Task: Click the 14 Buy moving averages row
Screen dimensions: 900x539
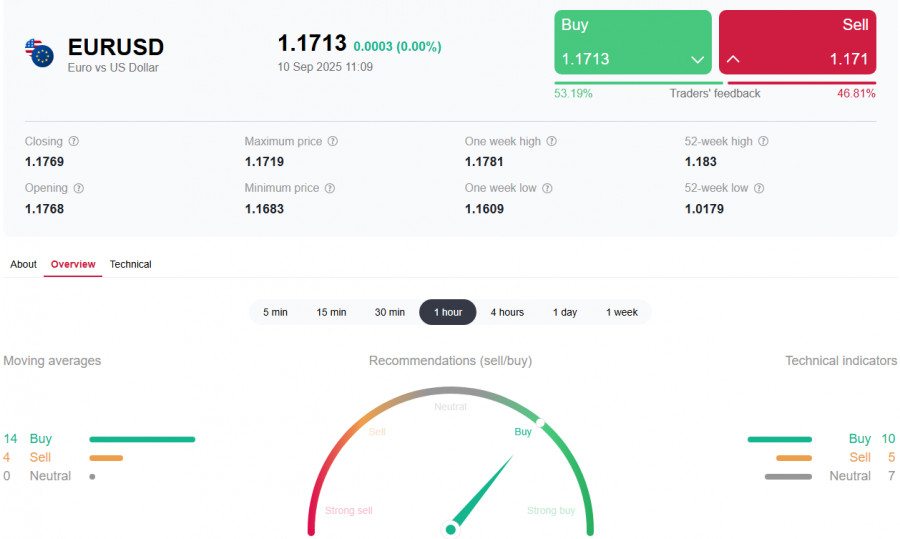Action: pos(99,439)
